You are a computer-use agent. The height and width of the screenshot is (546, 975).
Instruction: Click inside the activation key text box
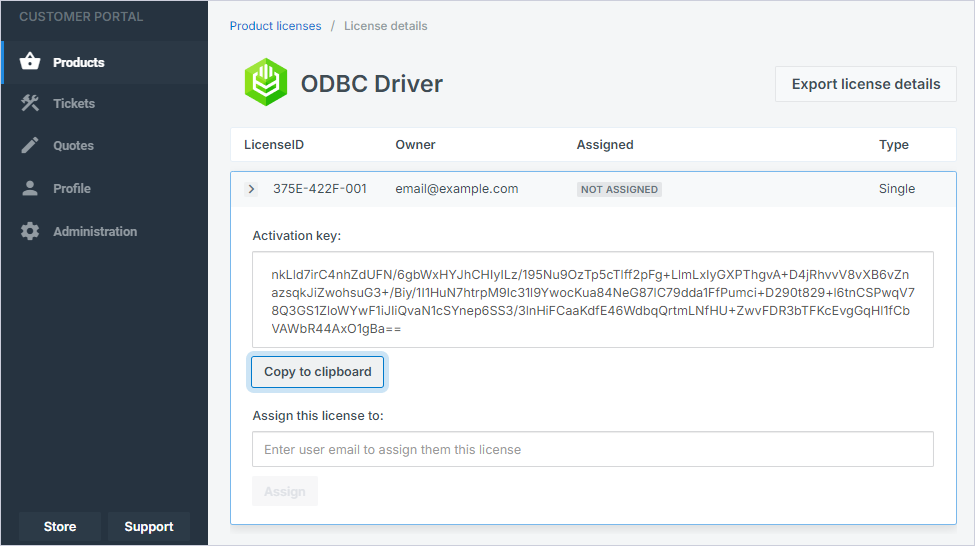point(592,300)
